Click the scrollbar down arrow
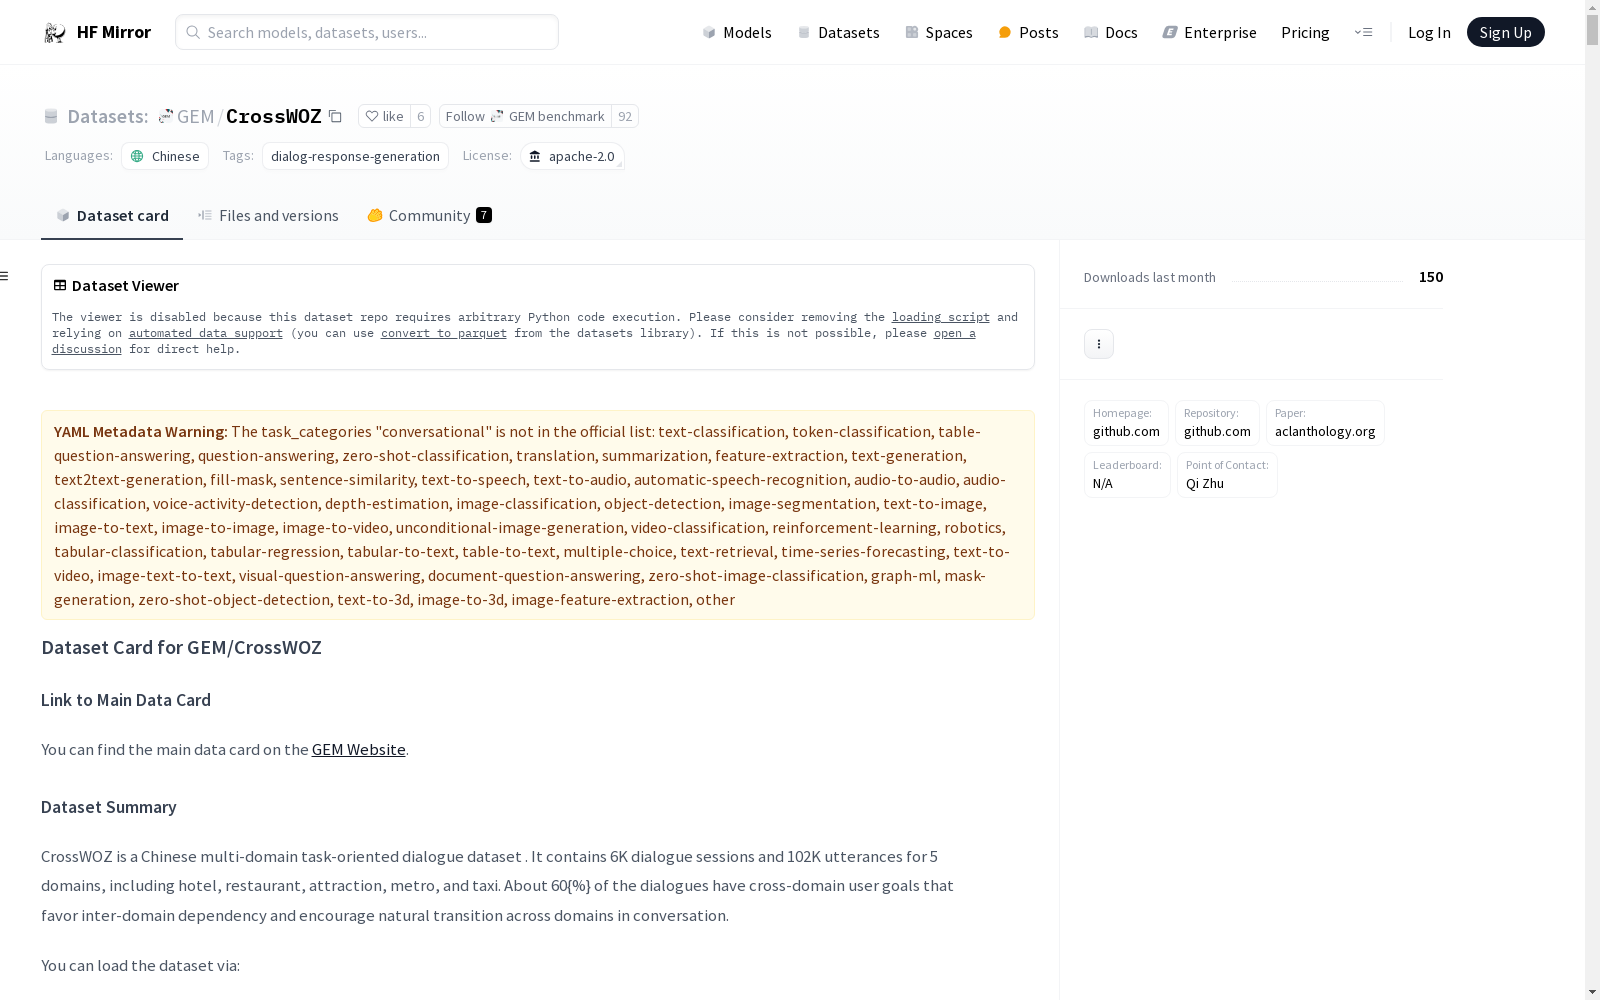The image size is (1600, 1000). pos(1592,992)
